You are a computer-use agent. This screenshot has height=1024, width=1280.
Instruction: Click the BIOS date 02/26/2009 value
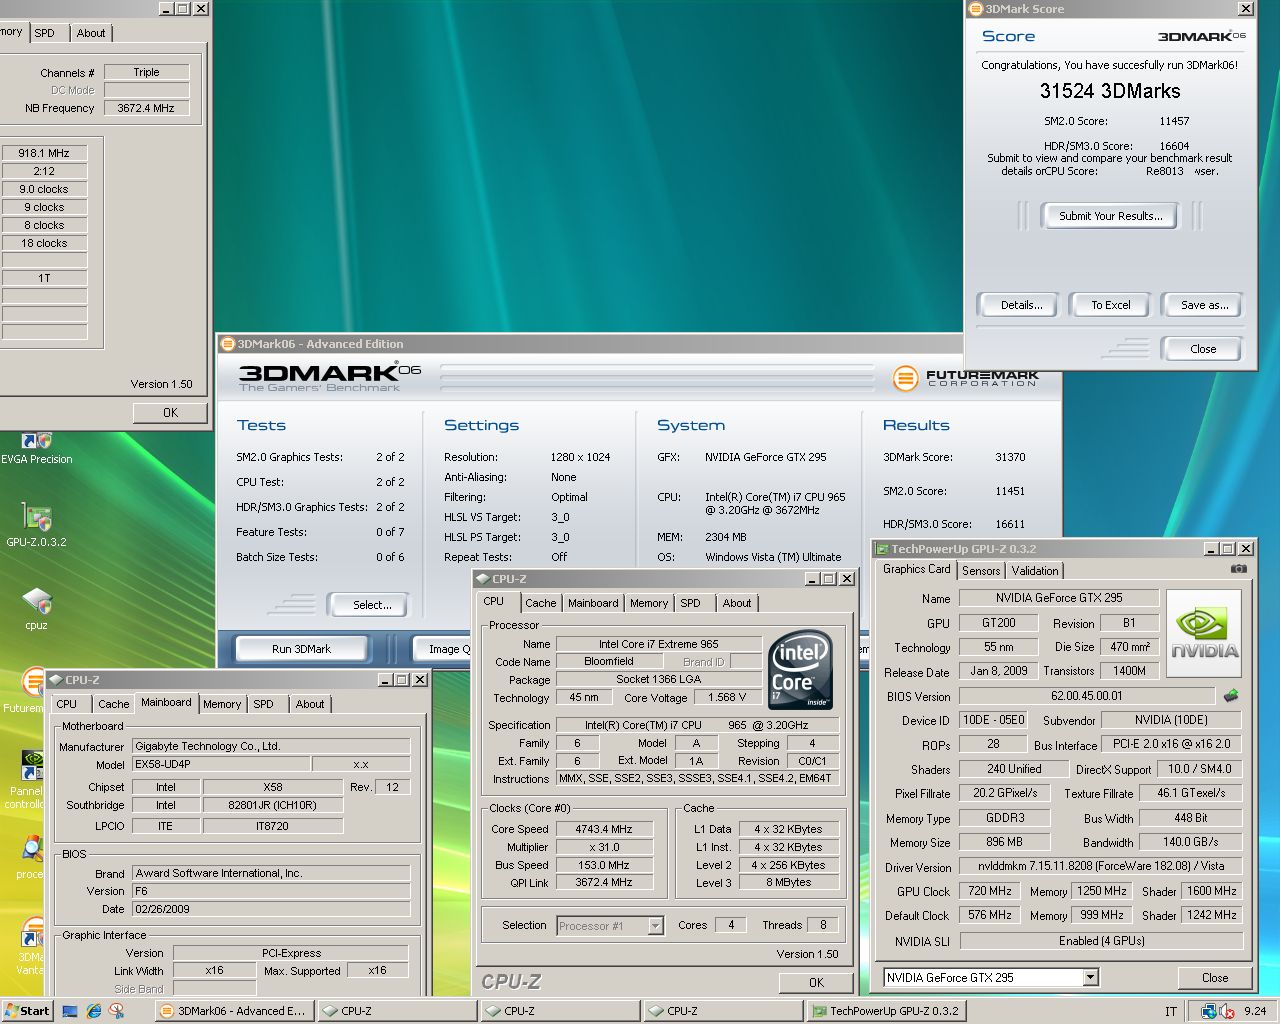tap(271, 909)
